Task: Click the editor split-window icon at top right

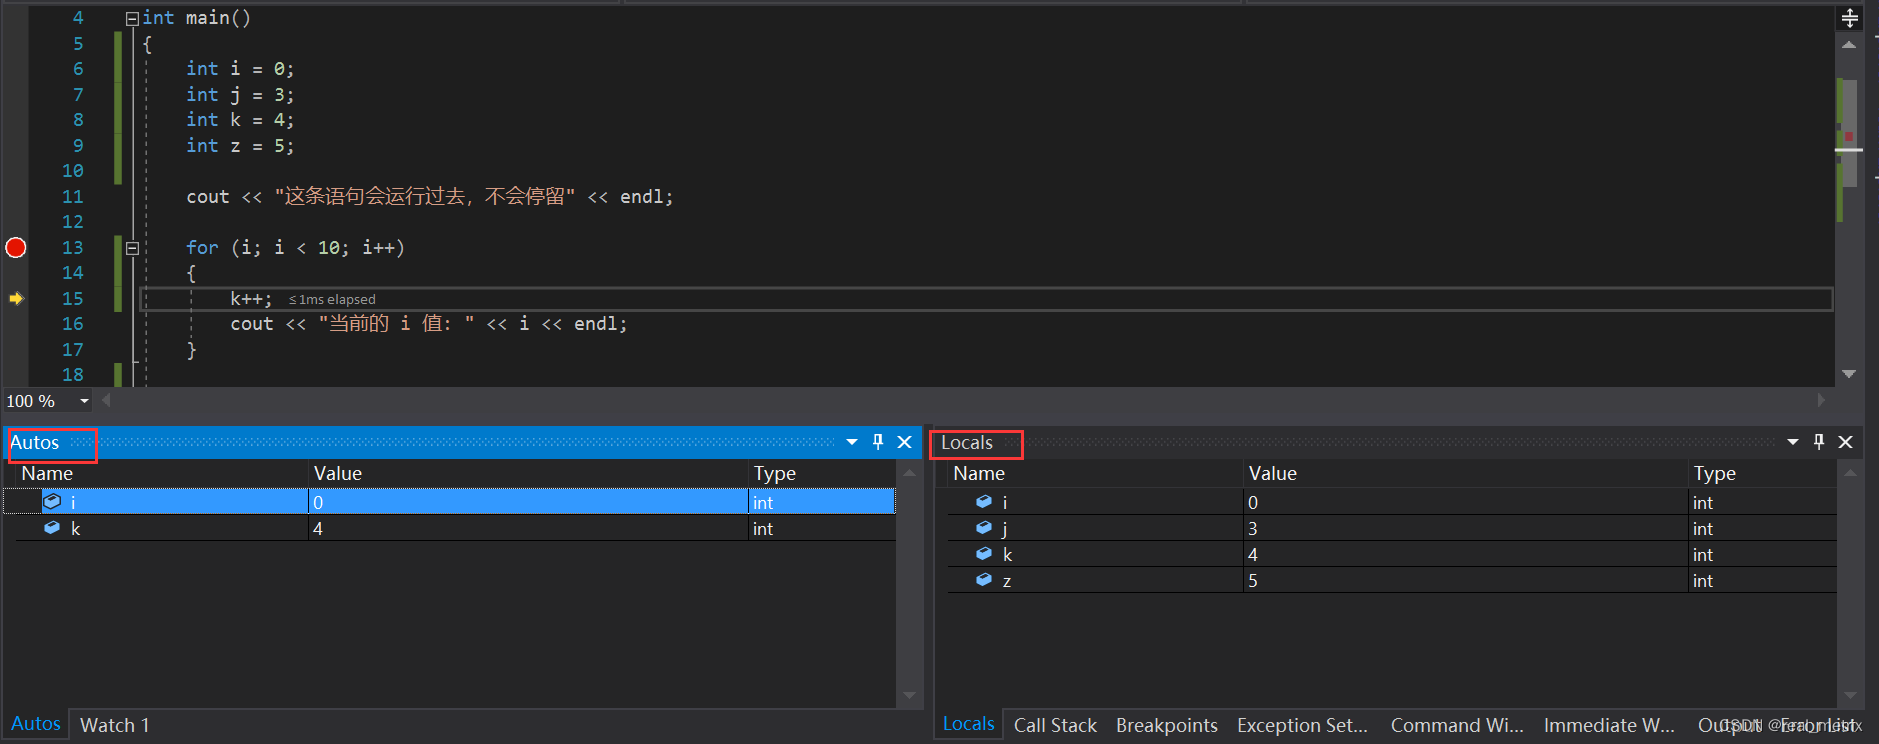Action: [x=1850, y=17]
